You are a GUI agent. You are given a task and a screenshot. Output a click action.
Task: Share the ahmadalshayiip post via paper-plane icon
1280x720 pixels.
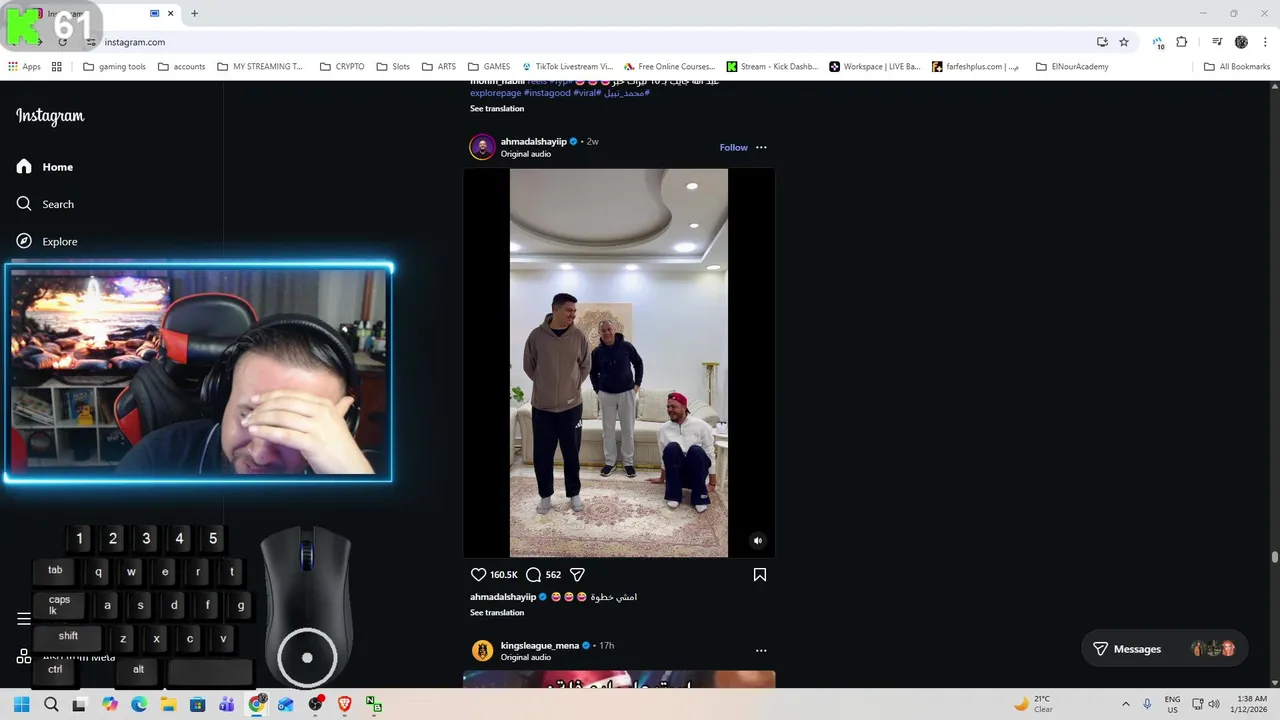click(x=577, y=575)
